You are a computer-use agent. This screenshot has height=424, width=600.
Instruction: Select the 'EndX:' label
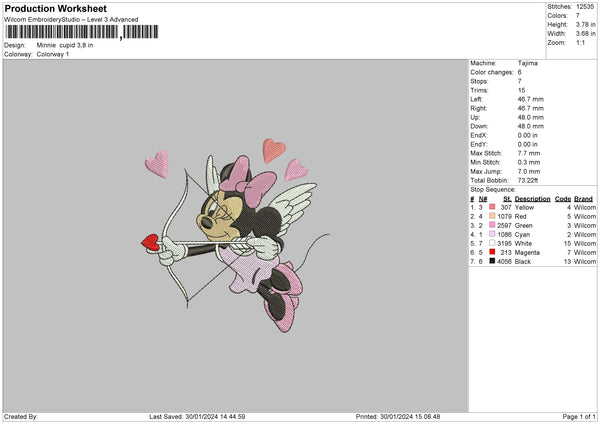[x=479, y=135]
